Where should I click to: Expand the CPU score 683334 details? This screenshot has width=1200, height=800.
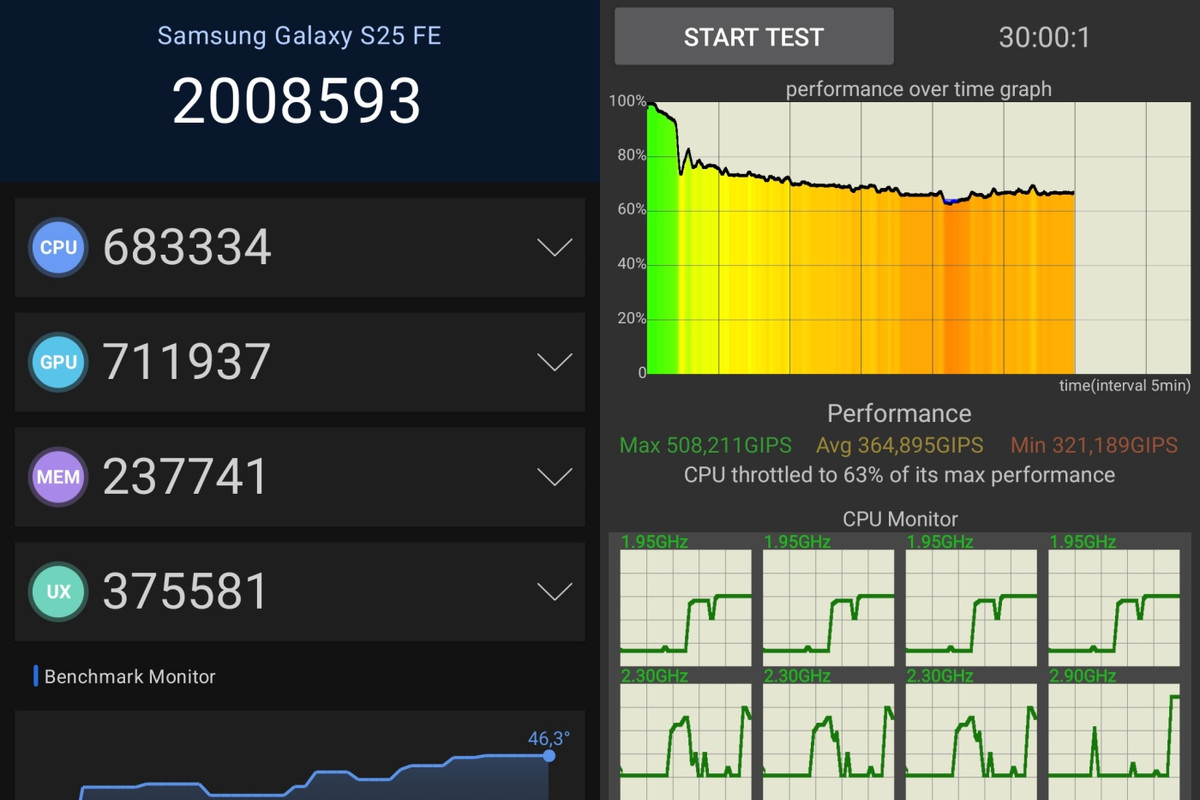(554, 247)
